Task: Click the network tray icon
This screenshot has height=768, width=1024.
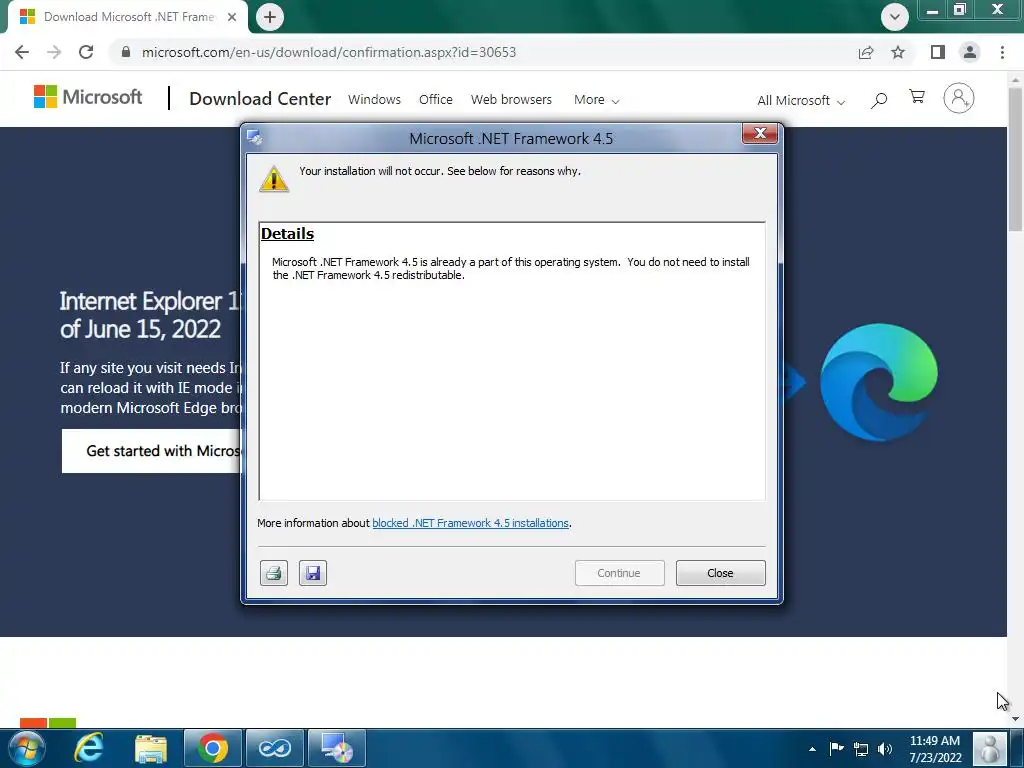Action: [861, 749]
